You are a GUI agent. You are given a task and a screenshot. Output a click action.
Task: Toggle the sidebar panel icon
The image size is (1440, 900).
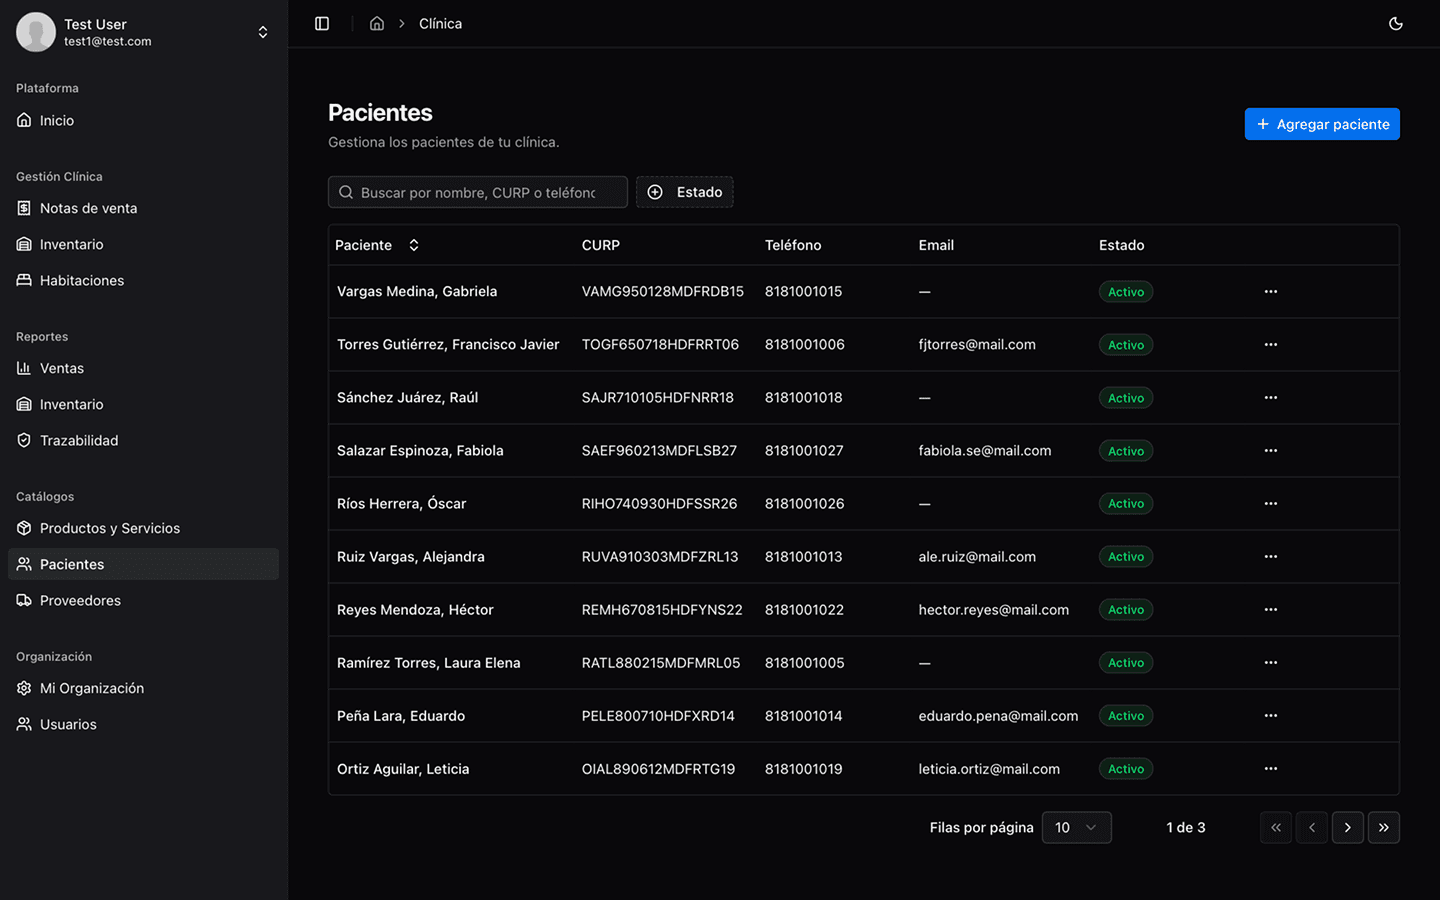coord(322,23)
